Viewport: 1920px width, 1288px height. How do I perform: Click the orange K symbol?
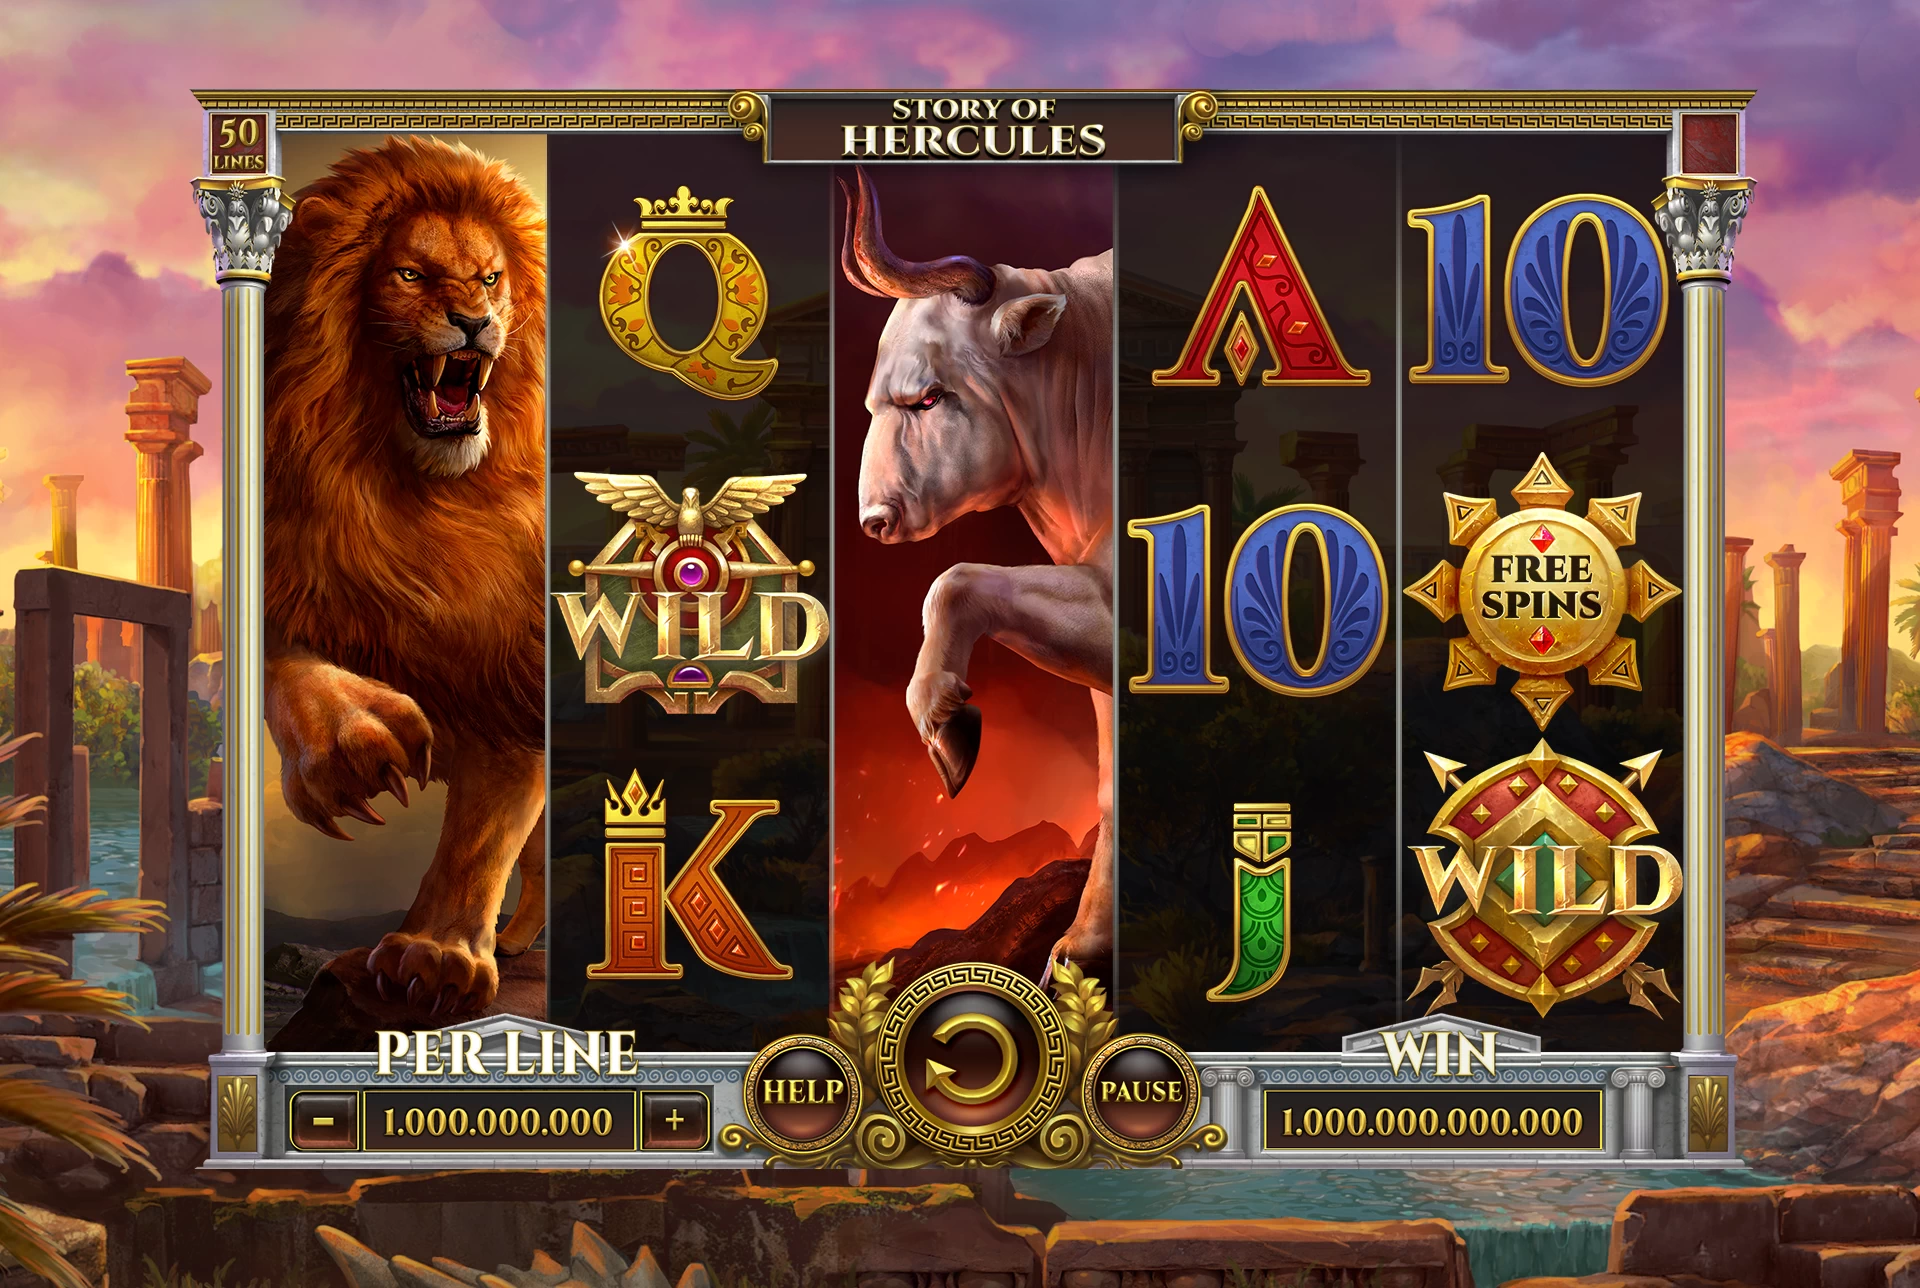688,875
